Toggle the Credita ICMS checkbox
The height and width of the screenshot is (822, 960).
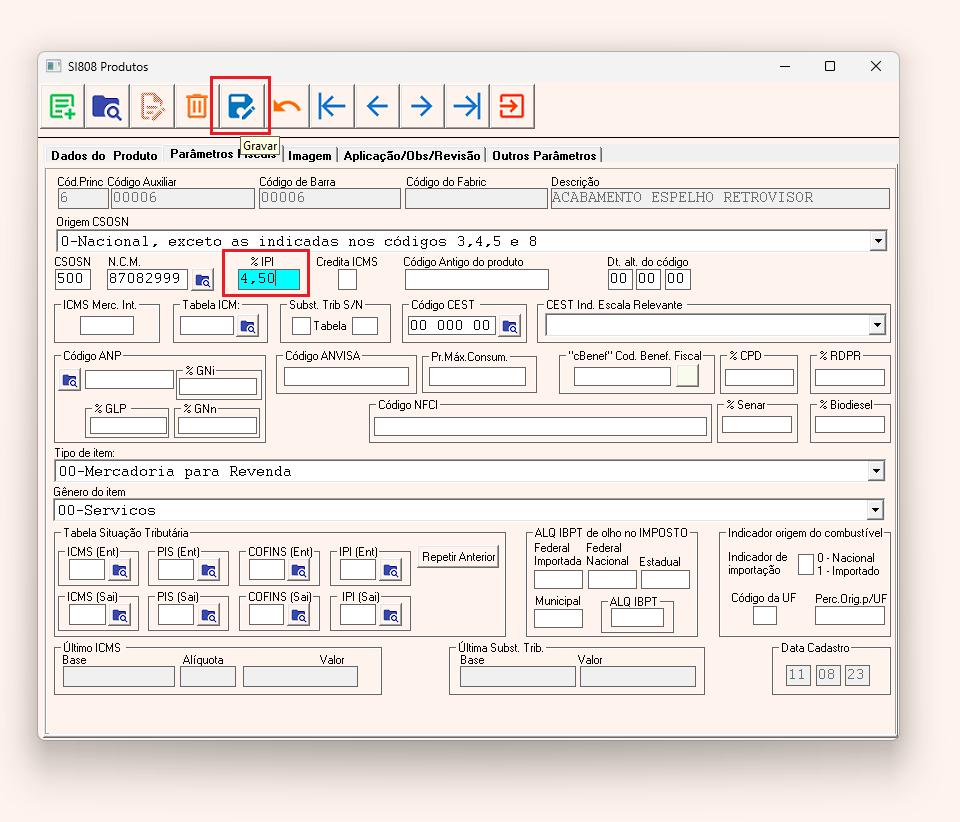pyautogui.click(x=347, y=279)
